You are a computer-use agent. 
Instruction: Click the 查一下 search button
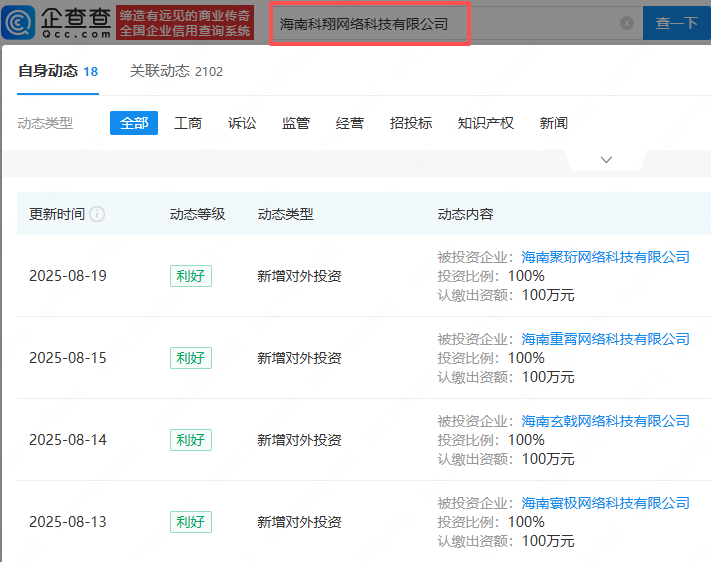677,23
